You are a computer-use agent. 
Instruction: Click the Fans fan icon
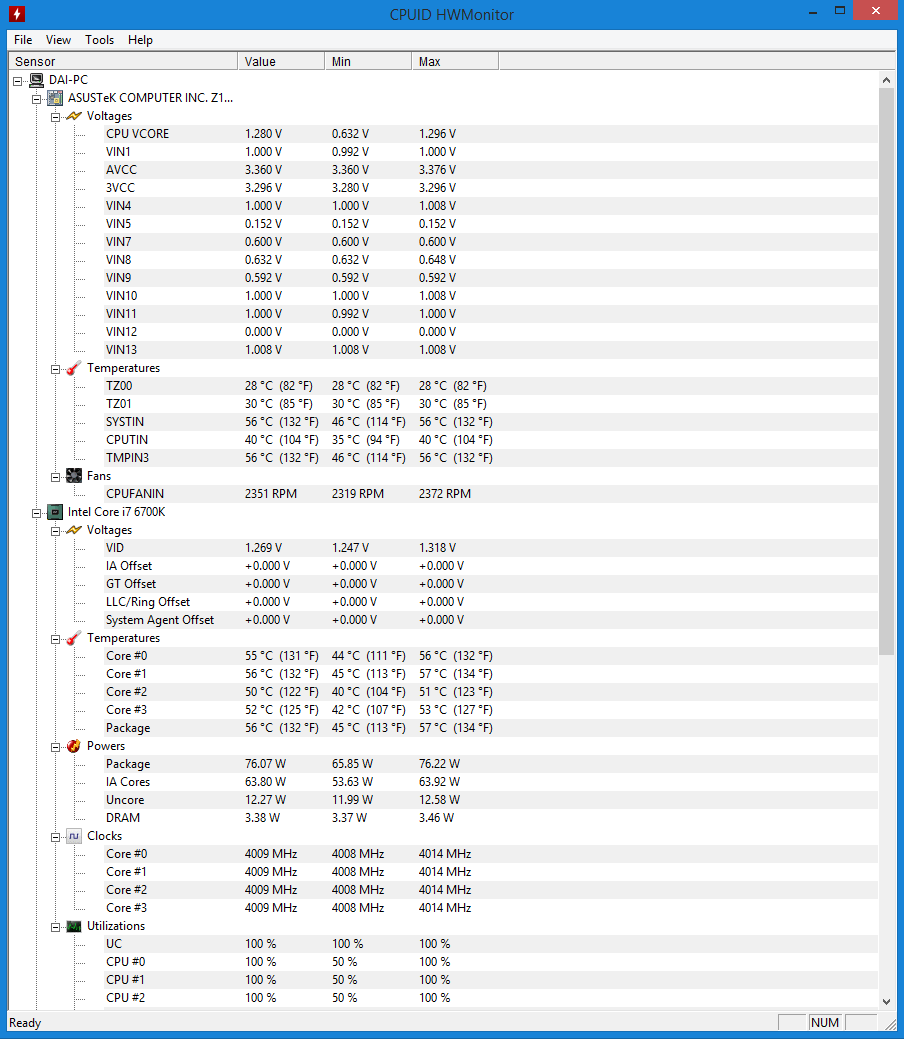(74, 476)
